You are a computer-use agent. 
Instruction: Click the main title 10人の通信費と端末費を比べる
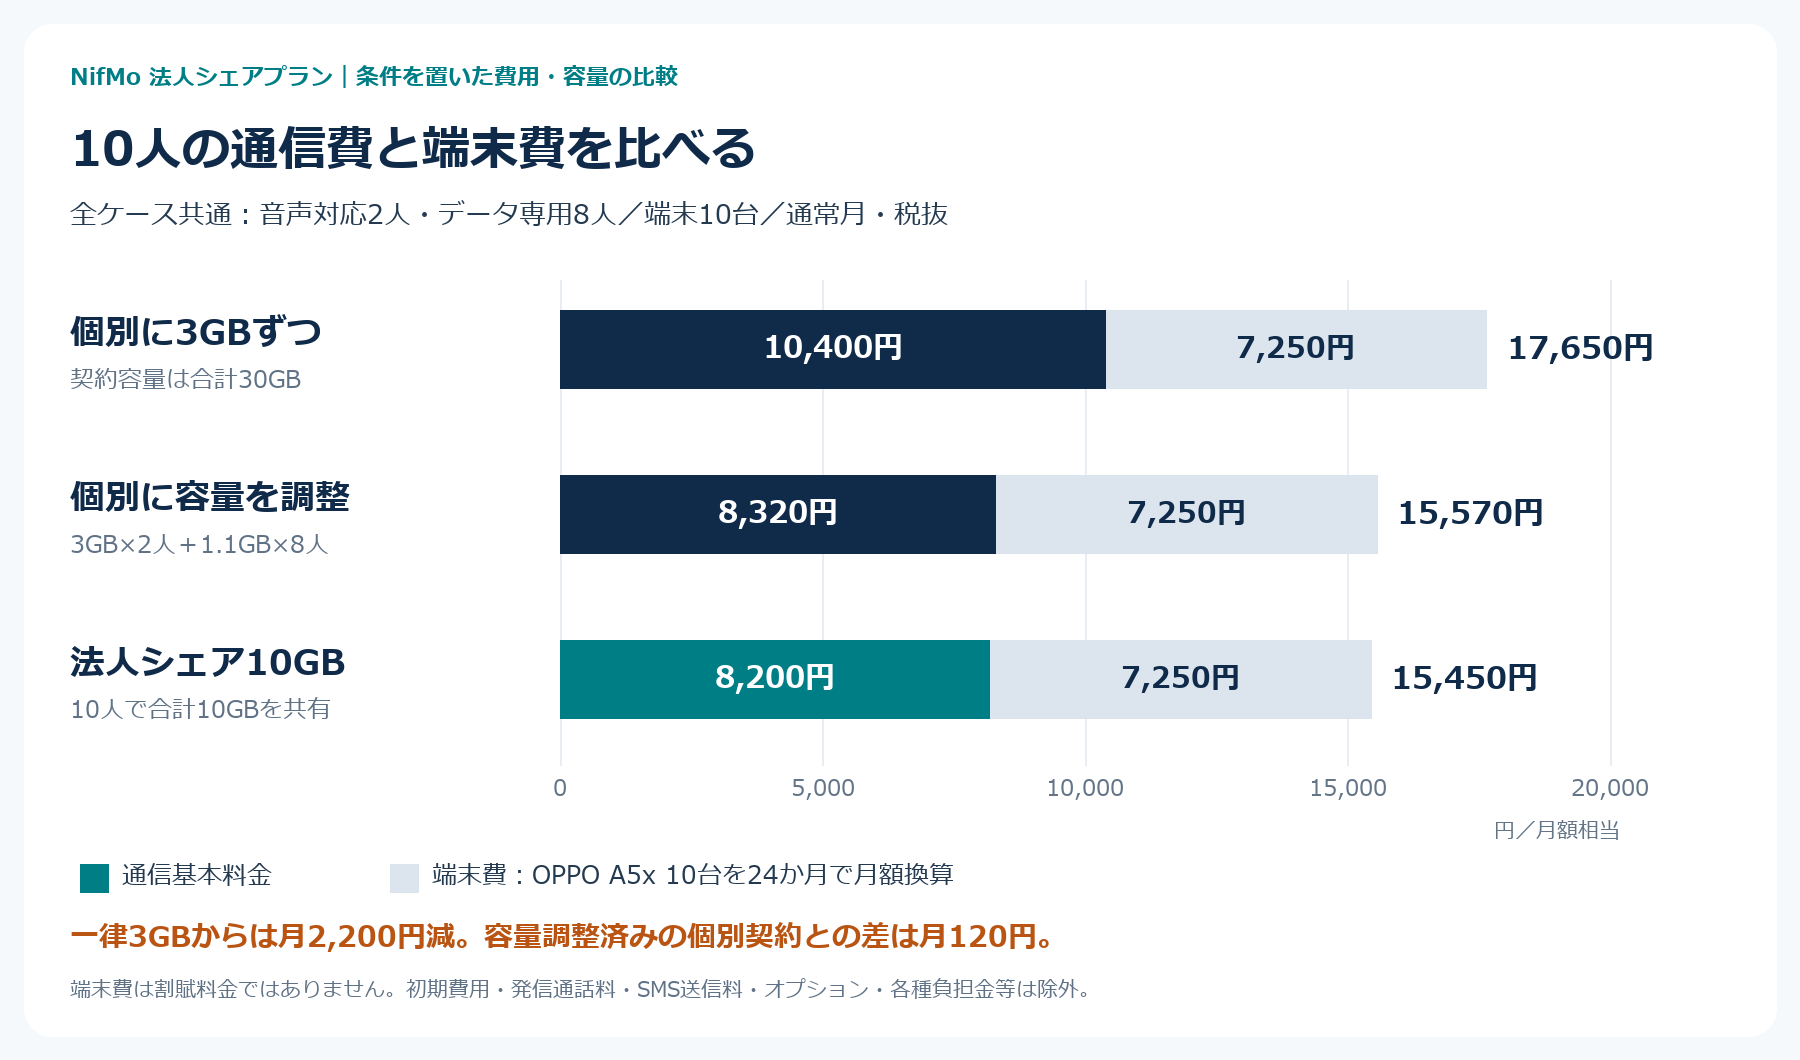[x=413, y=148]
